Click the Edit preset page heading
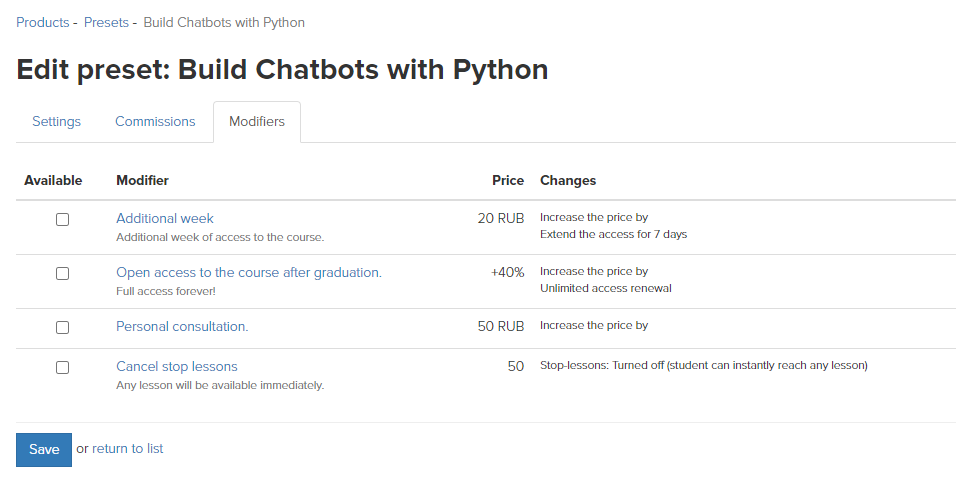Viewport: 969px width, 488px height. coord(282,69)
